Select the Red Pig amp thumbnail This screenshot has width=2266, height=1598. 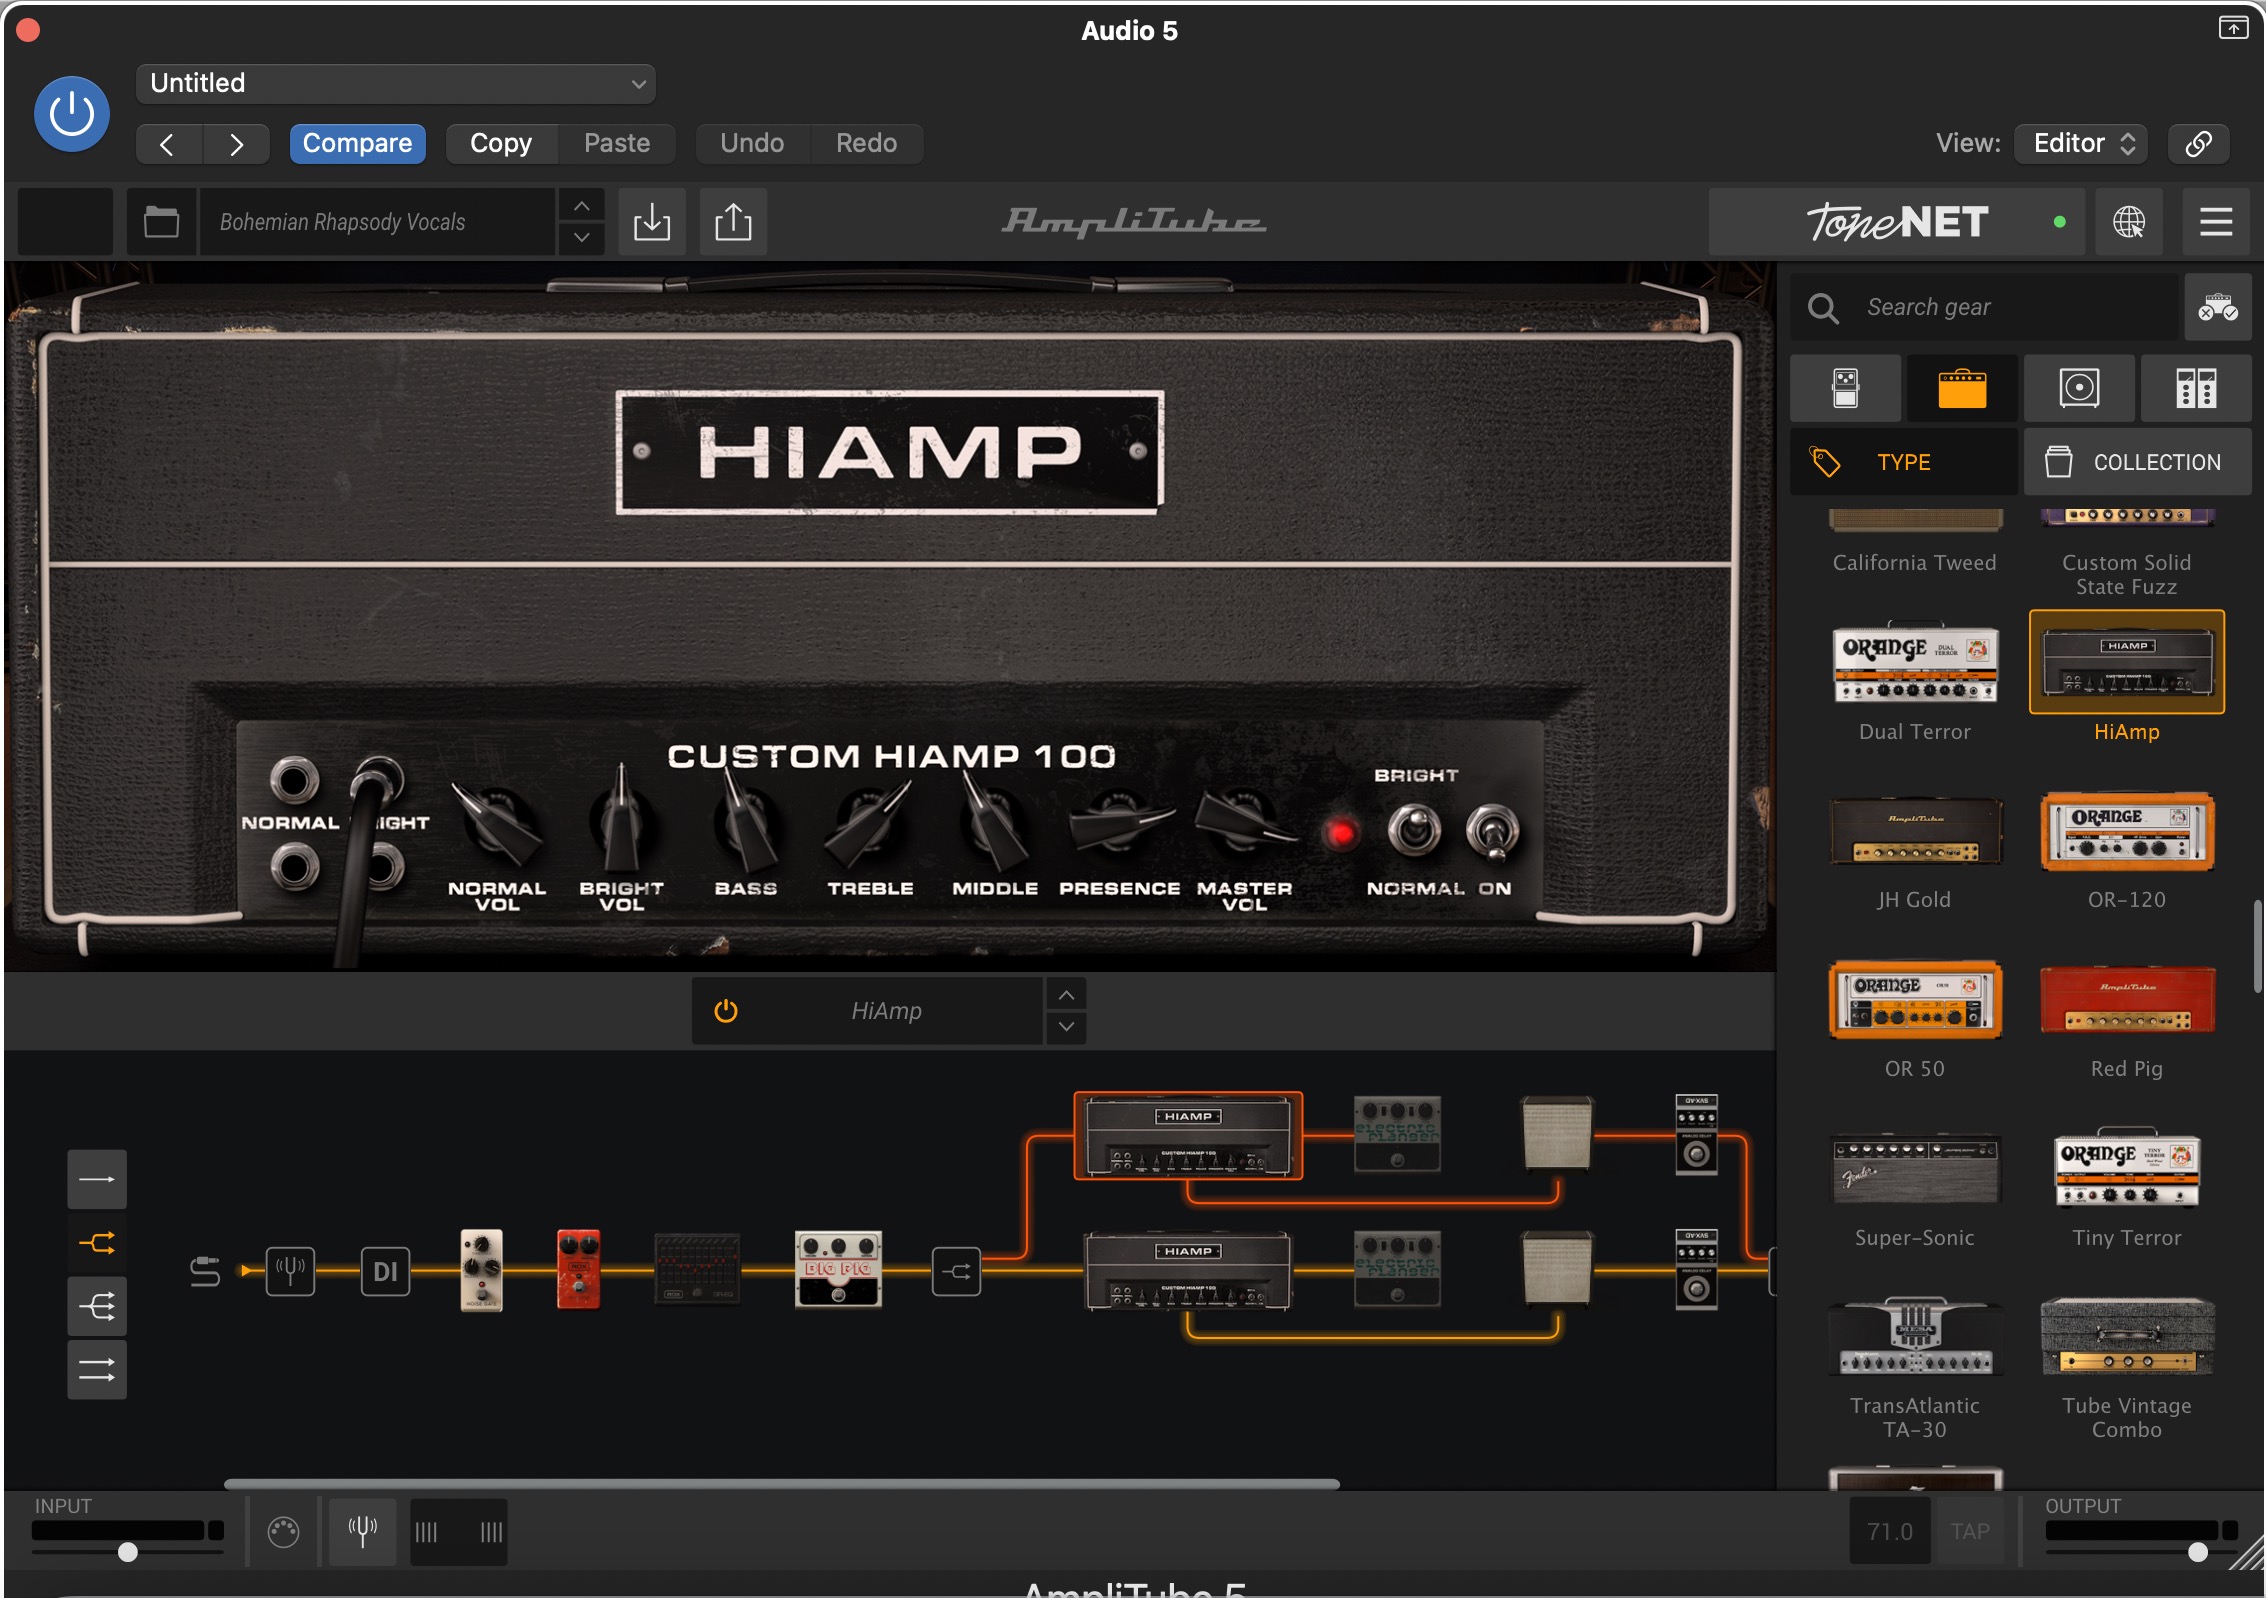tap(2127, 1000)
